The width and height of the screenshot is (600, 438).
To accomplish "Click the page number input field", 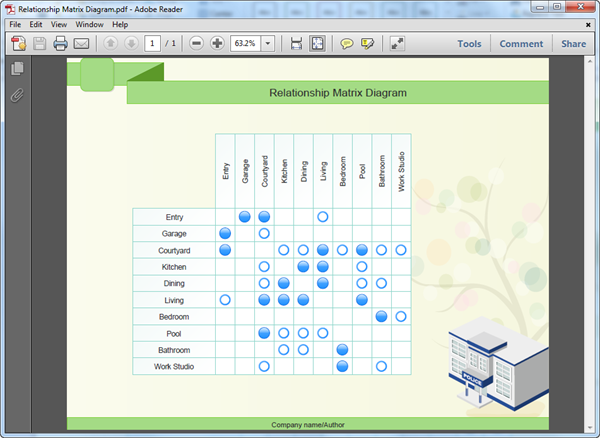I will pyautogui.click(x=152, y=44).
